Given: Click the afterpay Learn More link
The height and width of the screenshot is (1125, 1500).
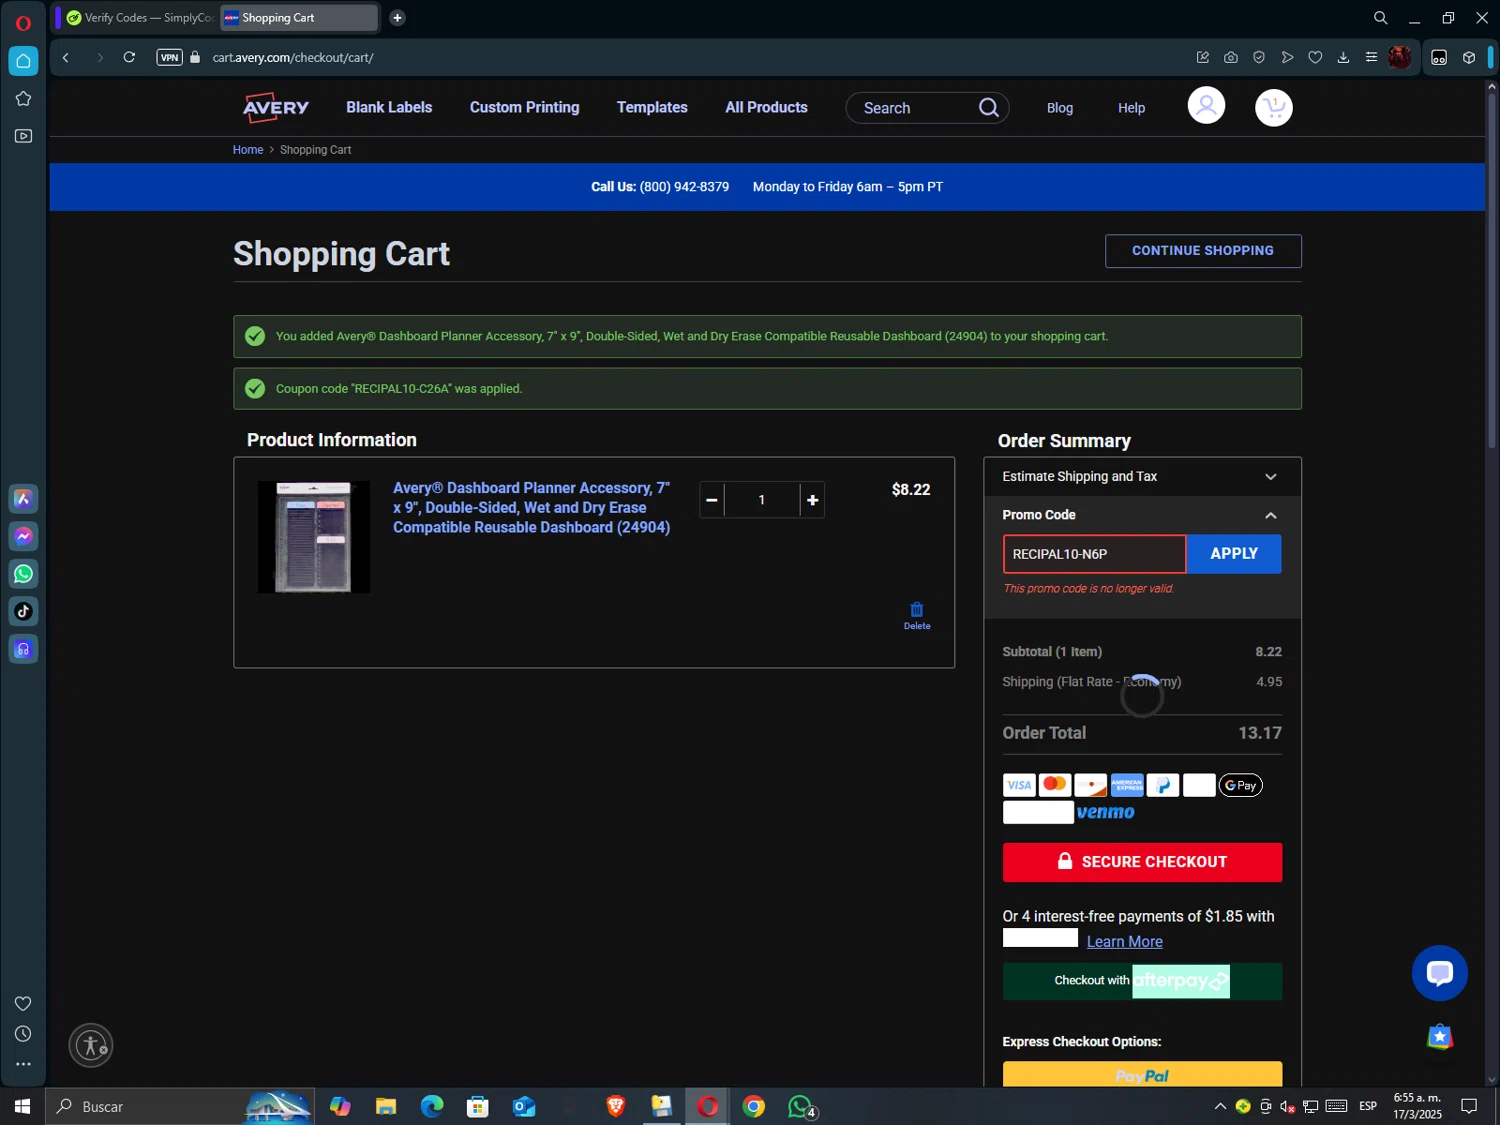Looking at the screenshot, I should click(1125, 941).
